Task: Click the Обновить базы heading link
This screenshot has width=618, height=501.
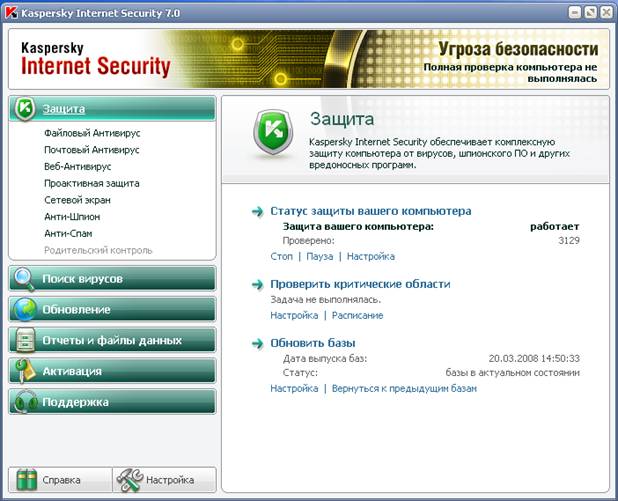Action: tap(313, 343)
